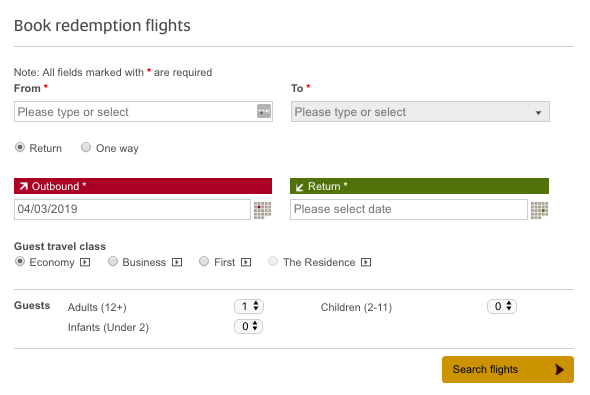Choose First travel class
This screenshot has width=590, height=395.
[x=204, y=261]
